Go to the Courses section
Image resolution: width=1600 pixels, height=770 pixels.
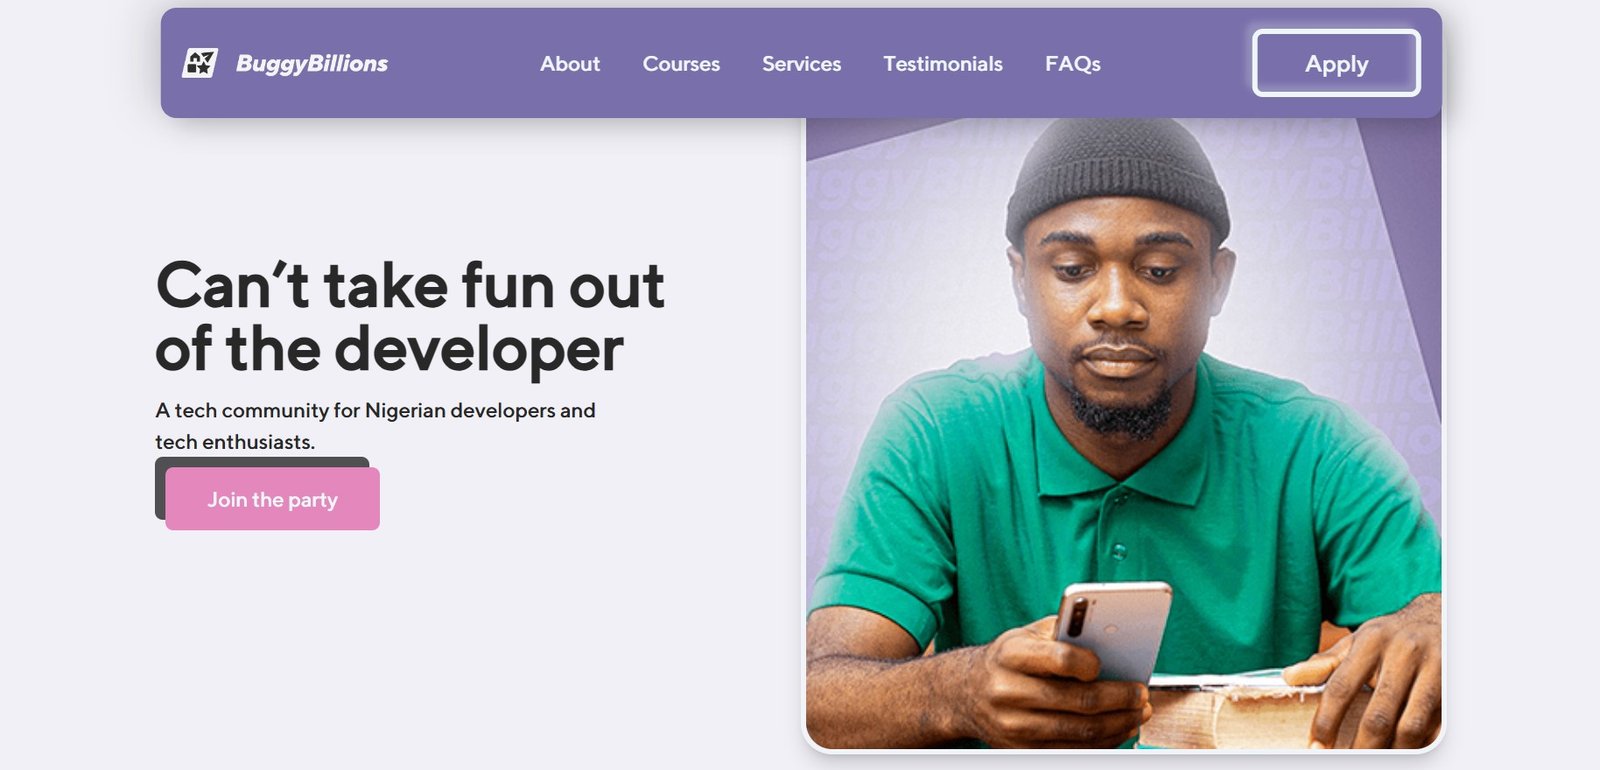pyautogui.click(x=681, y=63)
